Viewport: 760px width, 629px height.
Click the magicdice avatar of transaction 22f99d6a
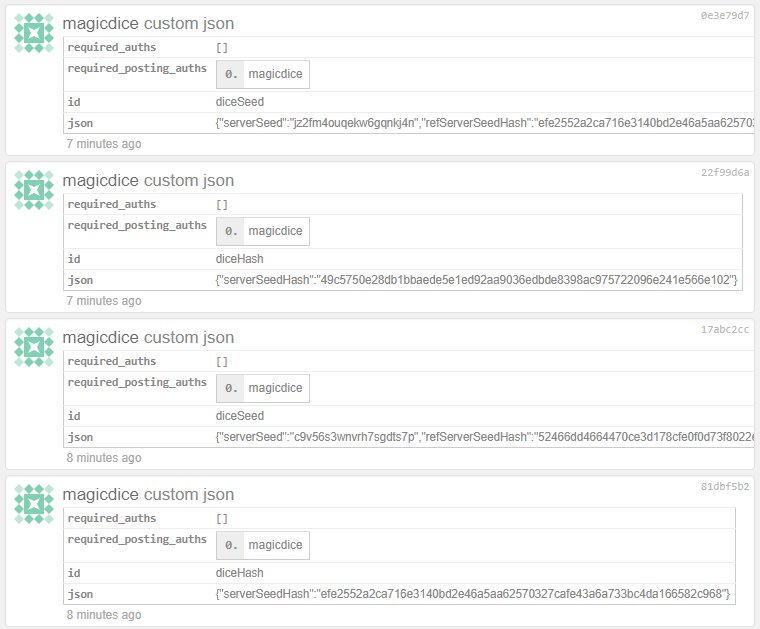click(34, 190)
